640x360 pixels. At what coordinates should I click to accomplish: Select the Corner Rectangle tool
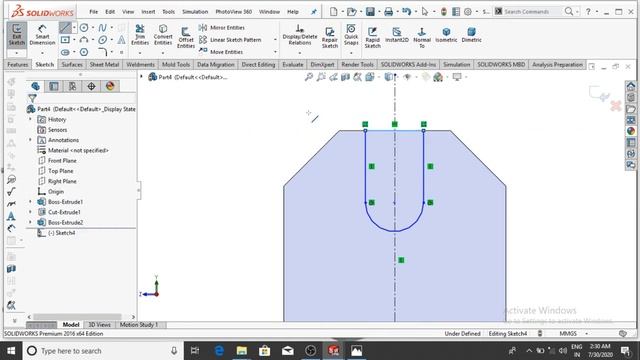pyautogui.click(x=65, y=40)
